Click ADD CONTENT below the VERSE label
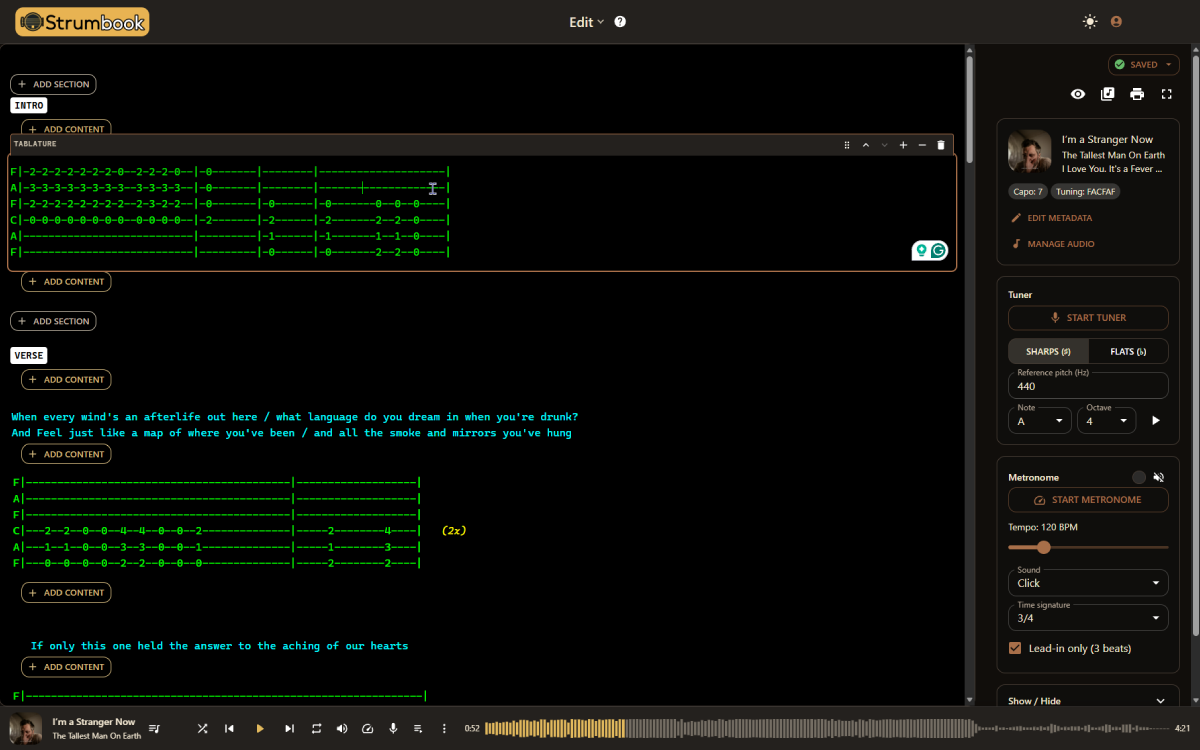1200x750 pixels. click(x=66, y=379)
